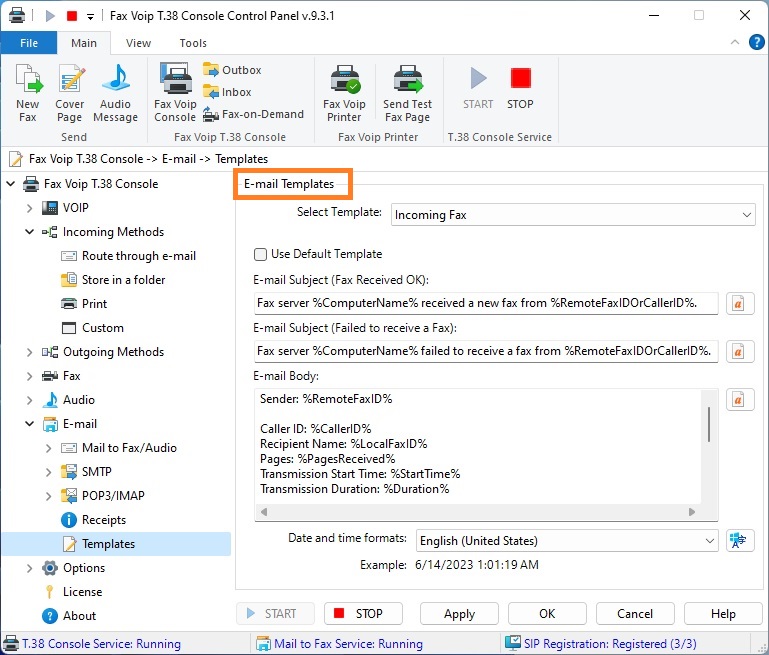Insert variable into E-mail Body field

coord(740,400)
